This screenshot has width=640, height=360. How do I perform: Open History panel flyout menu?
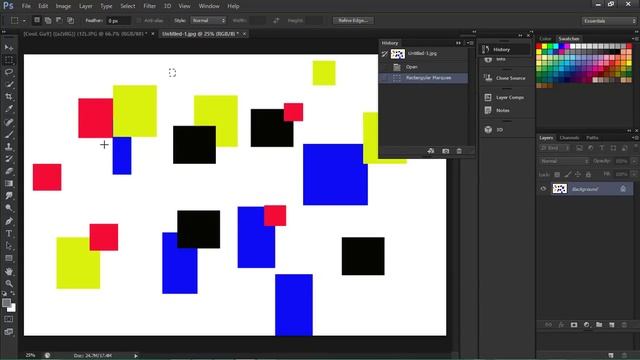click(470, 43)
